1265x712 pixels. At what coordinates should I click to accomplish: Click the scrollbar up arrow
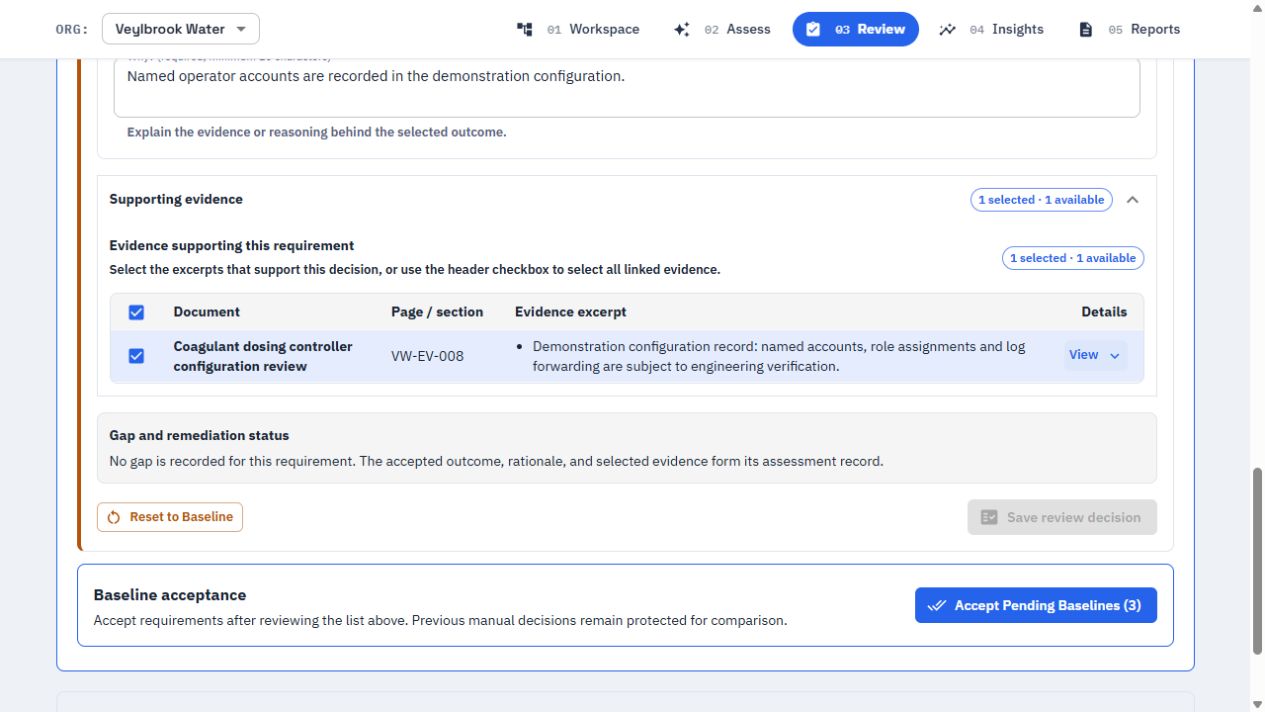[x=1257, y=8]
